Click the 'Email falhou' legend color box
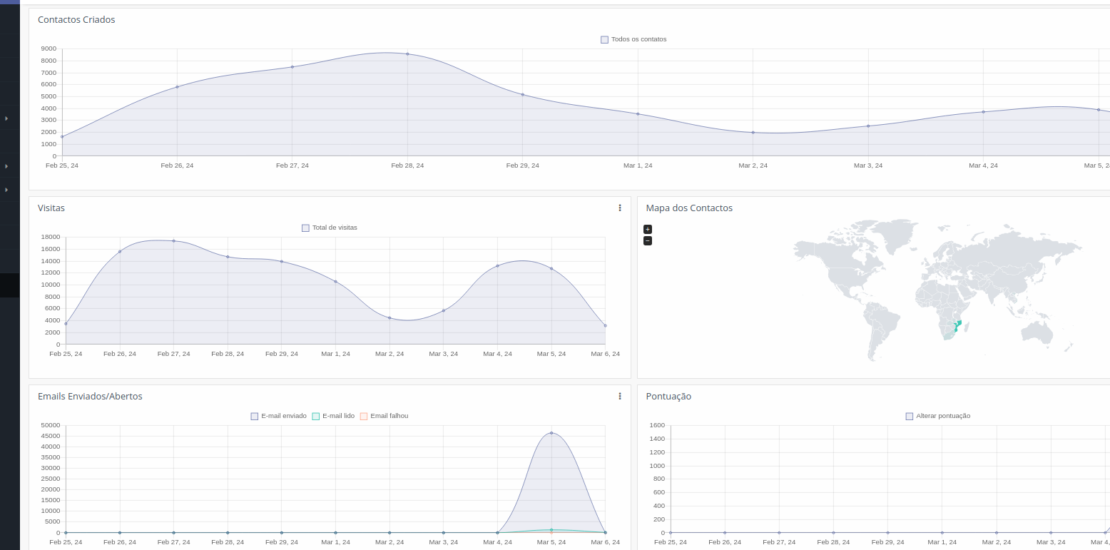The height and width of the screenshot is (550, 1110). [x=364, y=416]
